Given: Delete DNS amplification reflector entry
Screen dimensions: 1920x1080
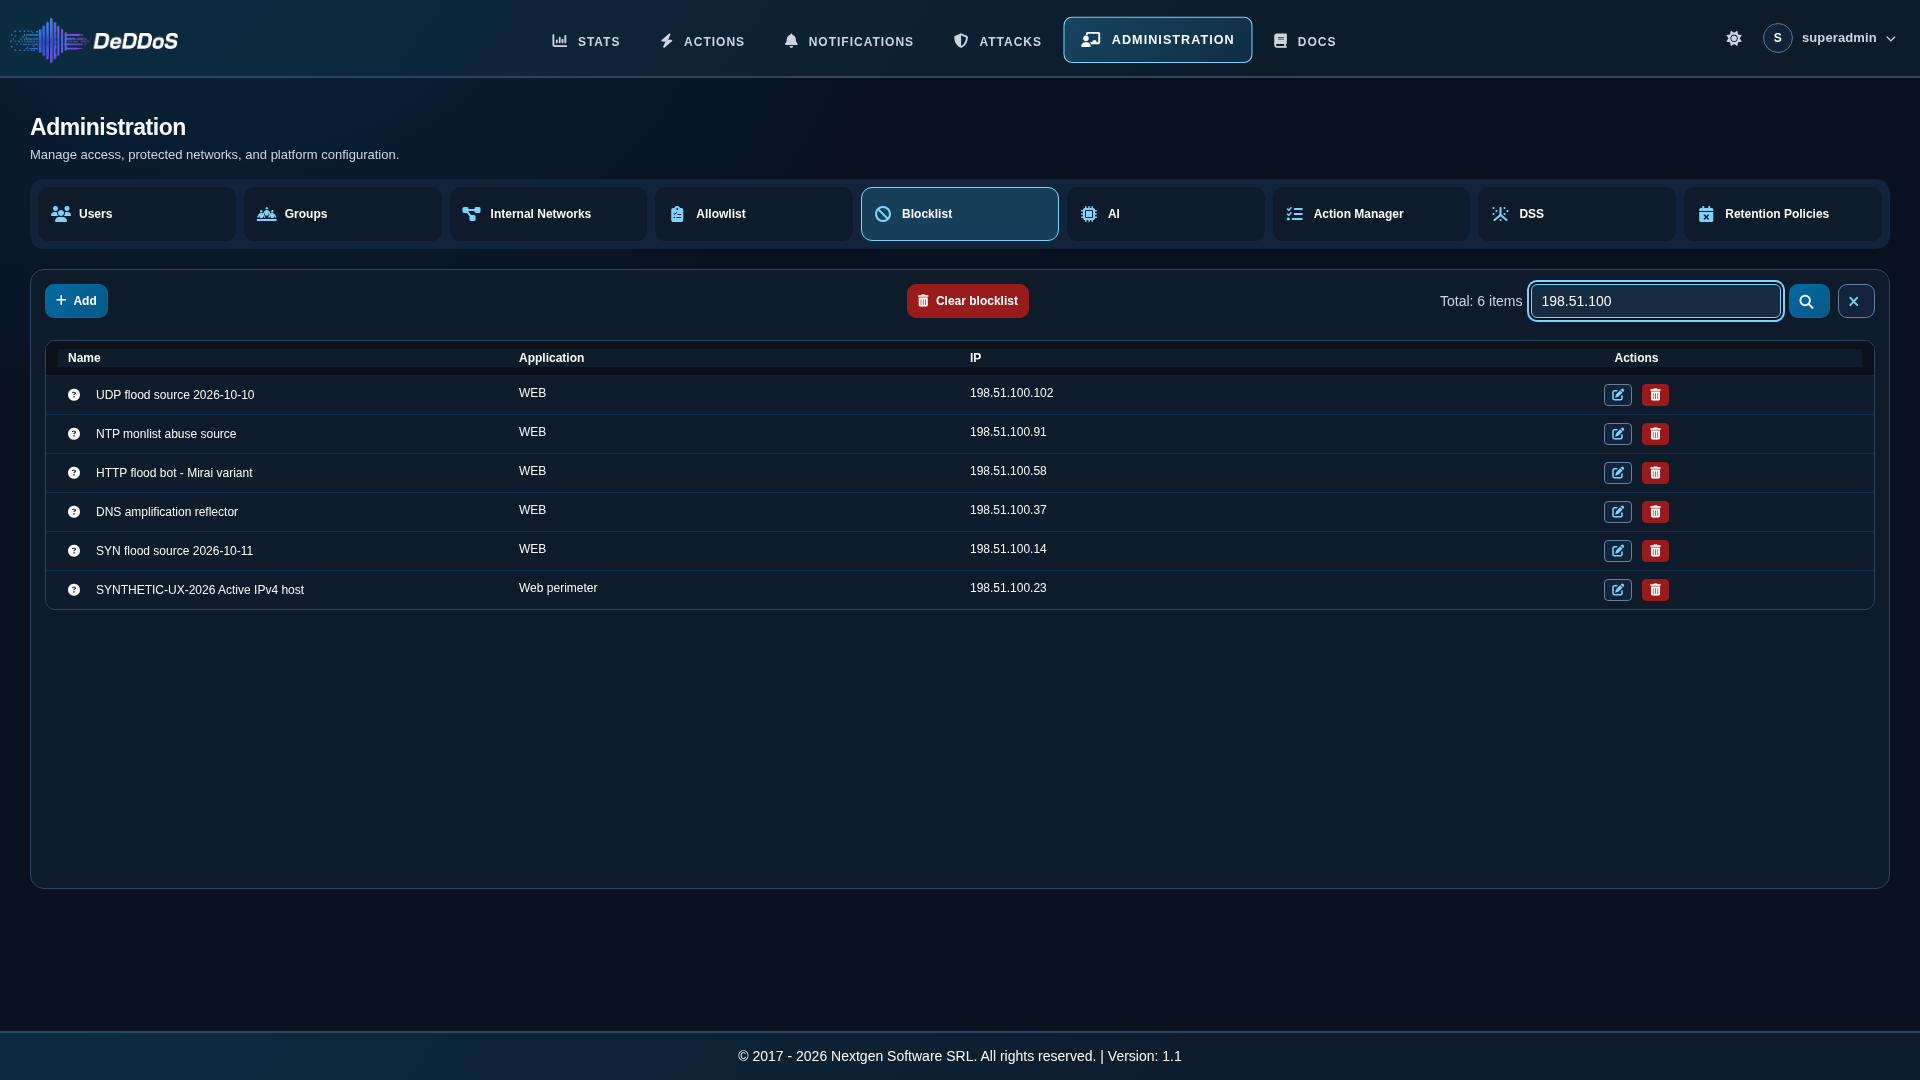Looking at the screenshot, I should click(x=1655, y=512).
